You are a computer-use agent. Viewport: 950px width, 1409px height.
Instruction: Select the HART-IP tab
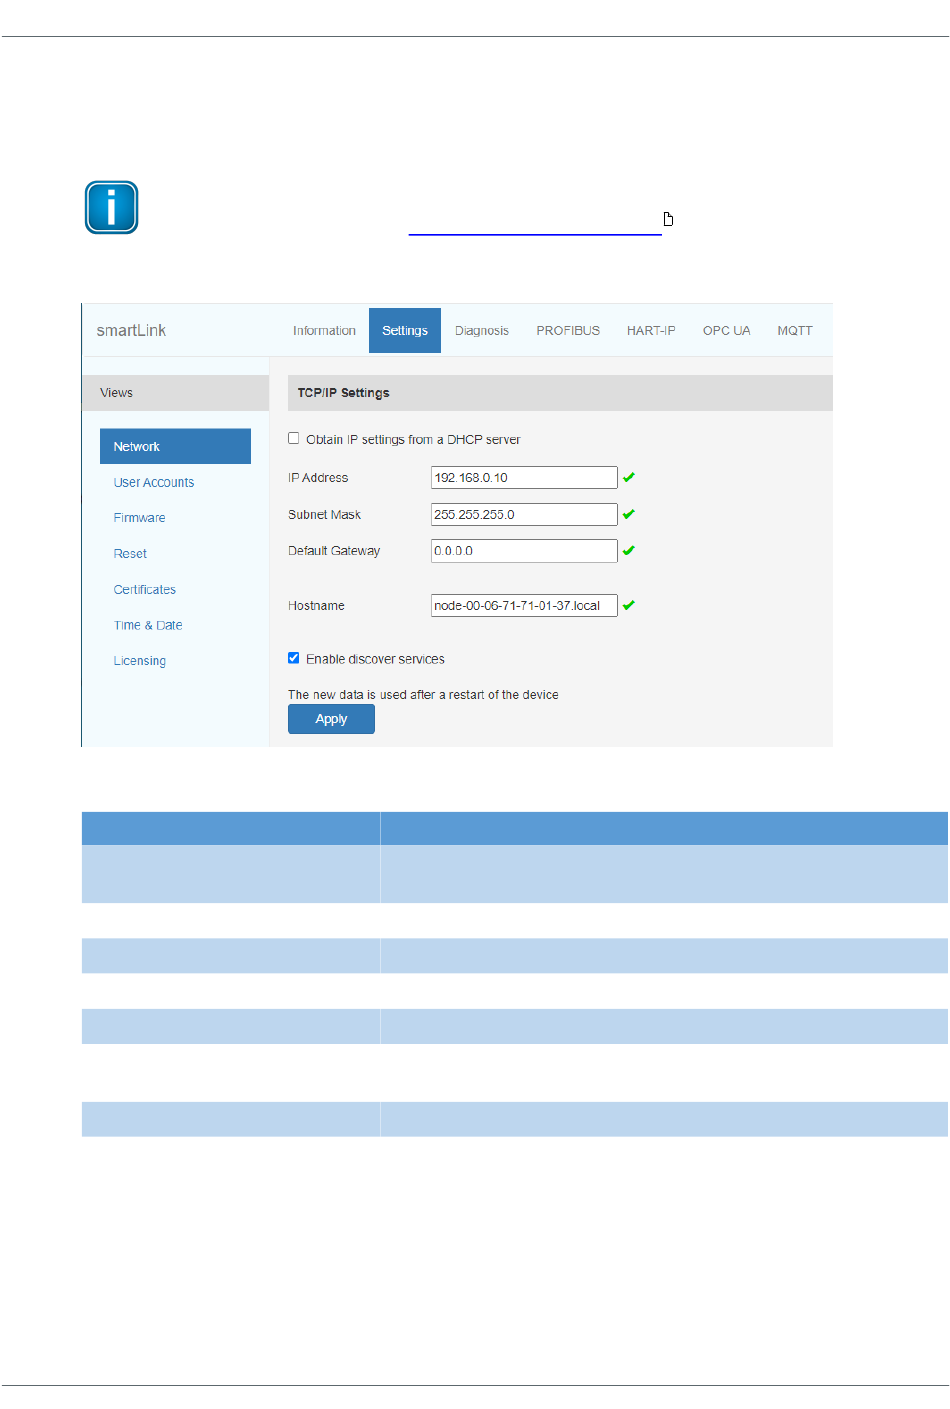pos(651,331)
